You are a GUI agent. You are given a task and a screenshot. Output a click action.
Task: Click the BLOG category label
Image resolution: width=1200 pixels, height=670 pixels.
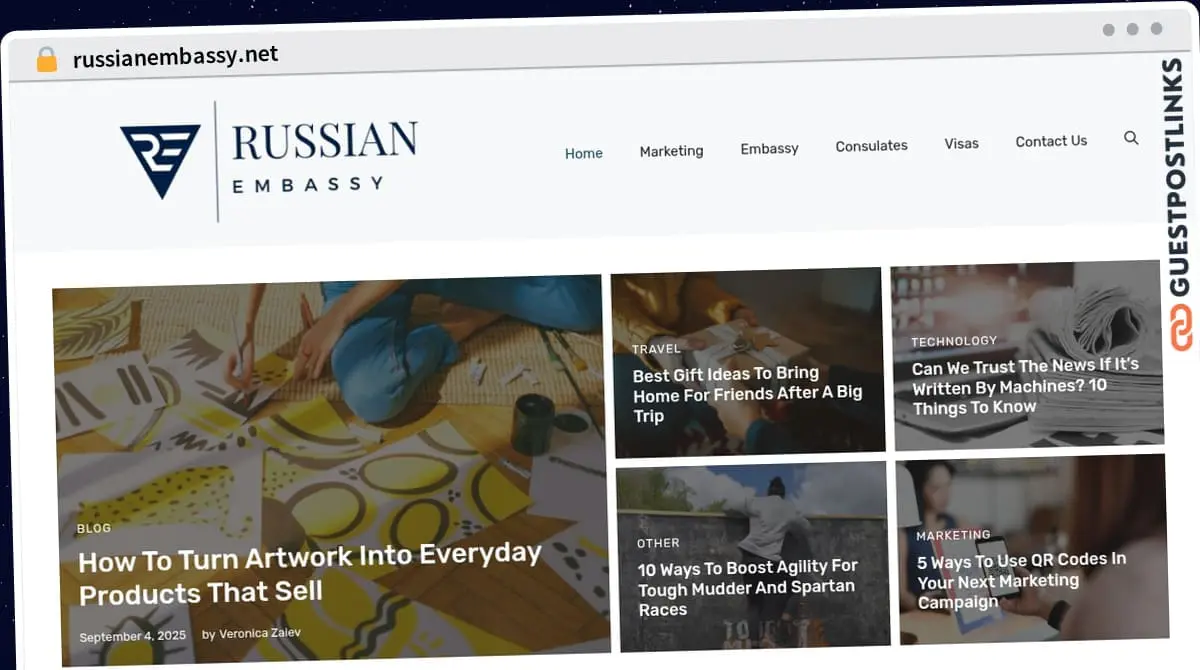point(94,528)
